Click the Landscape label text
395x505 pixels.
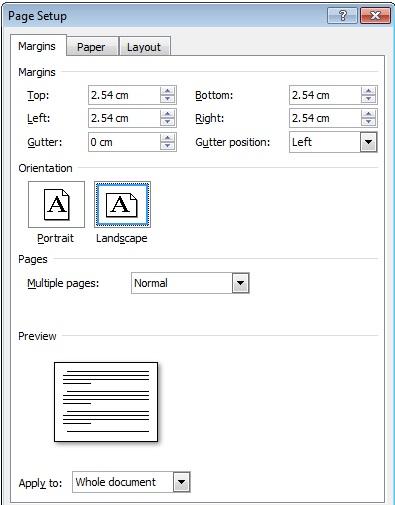coord(122,239)
